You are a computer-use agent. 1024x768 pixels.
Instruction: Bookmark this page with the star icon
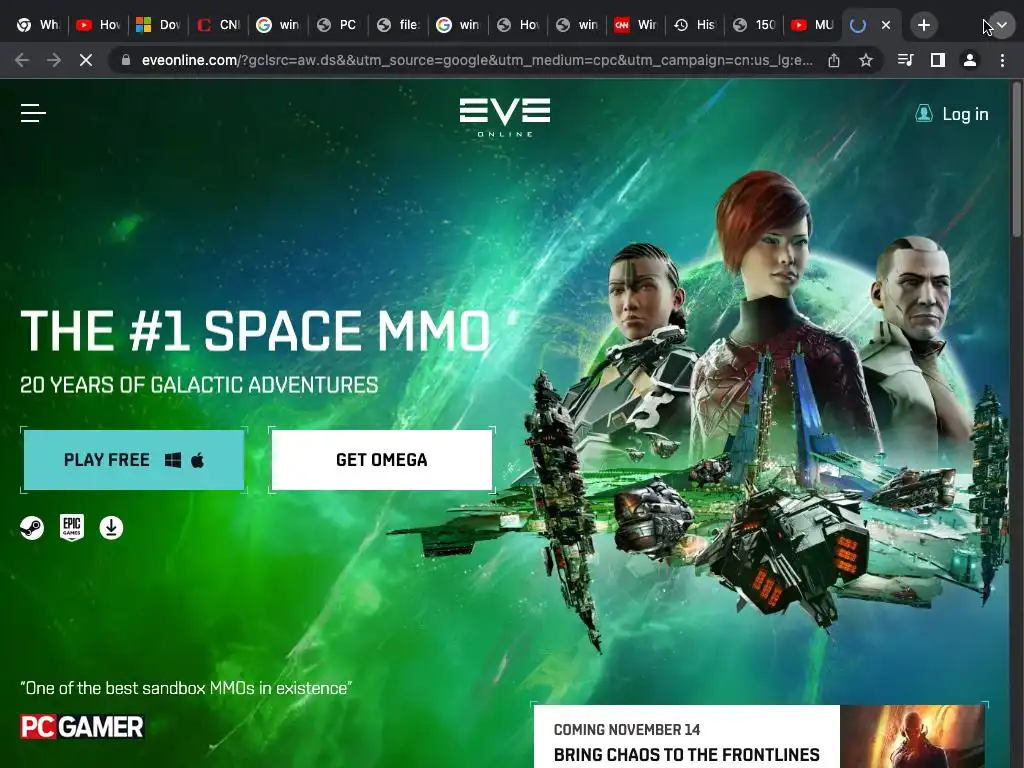(866, 60)
